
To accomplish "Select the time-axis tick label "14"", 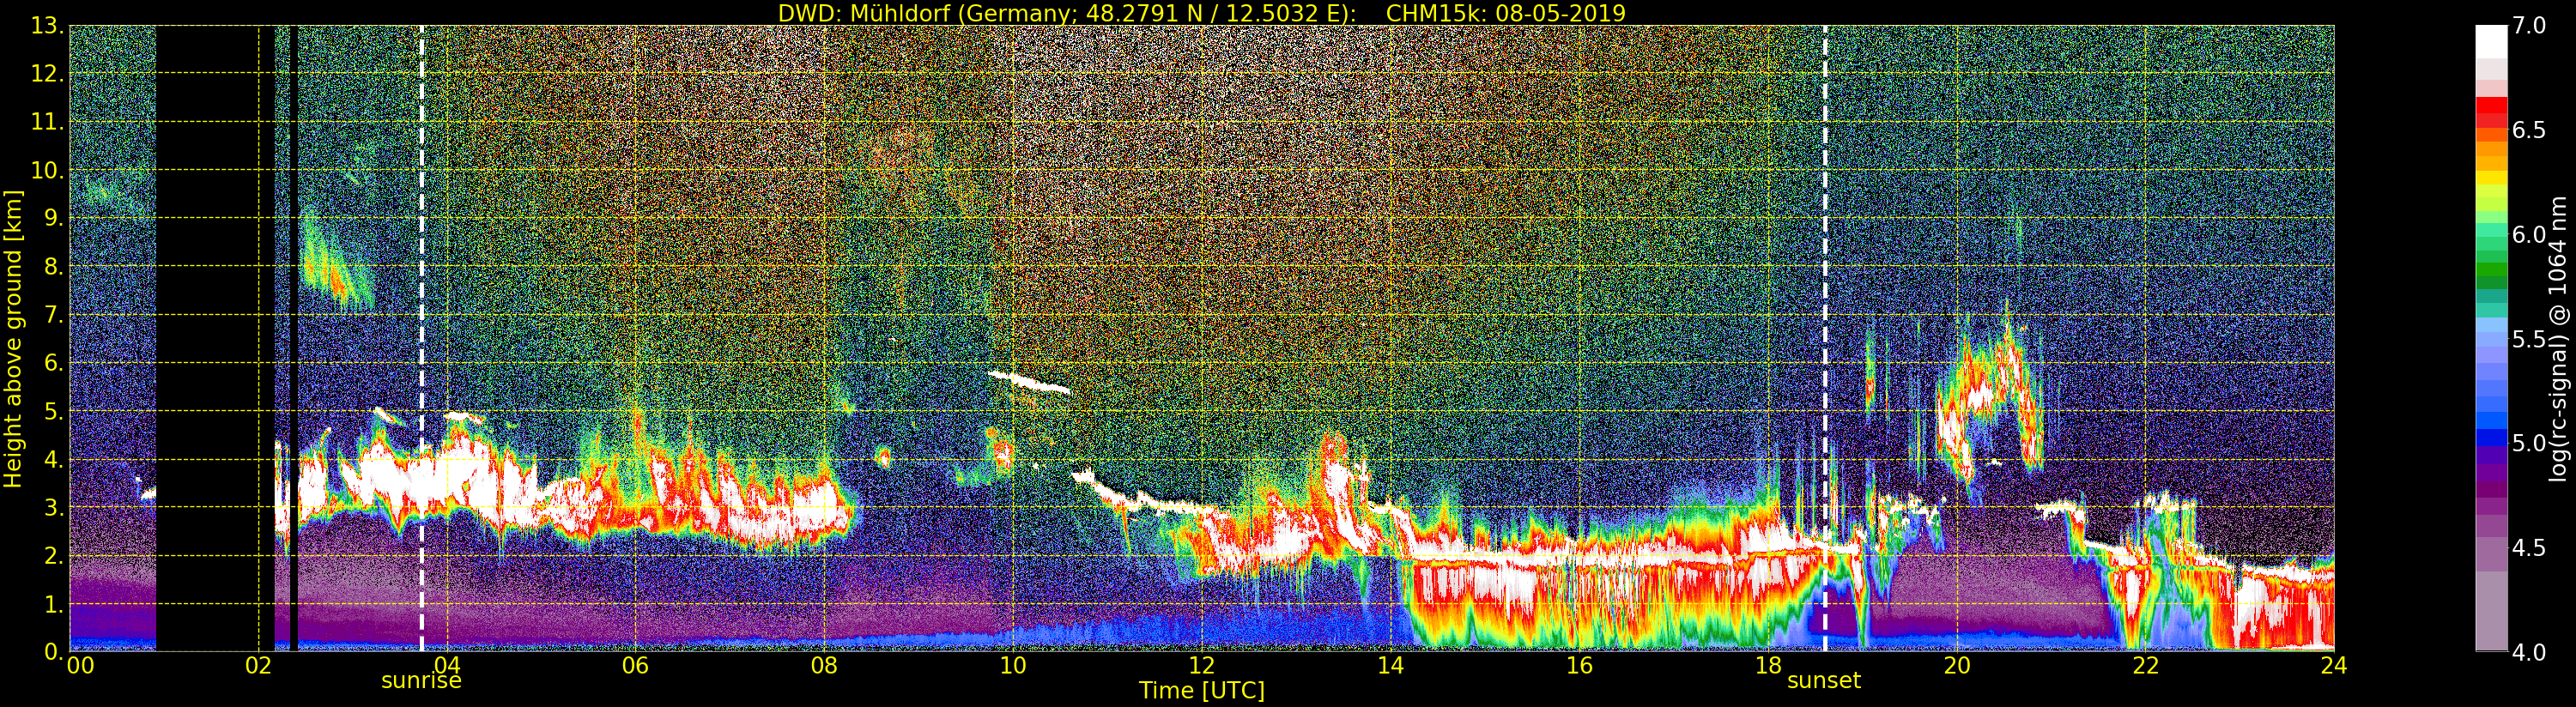I will click(1390, 666).
